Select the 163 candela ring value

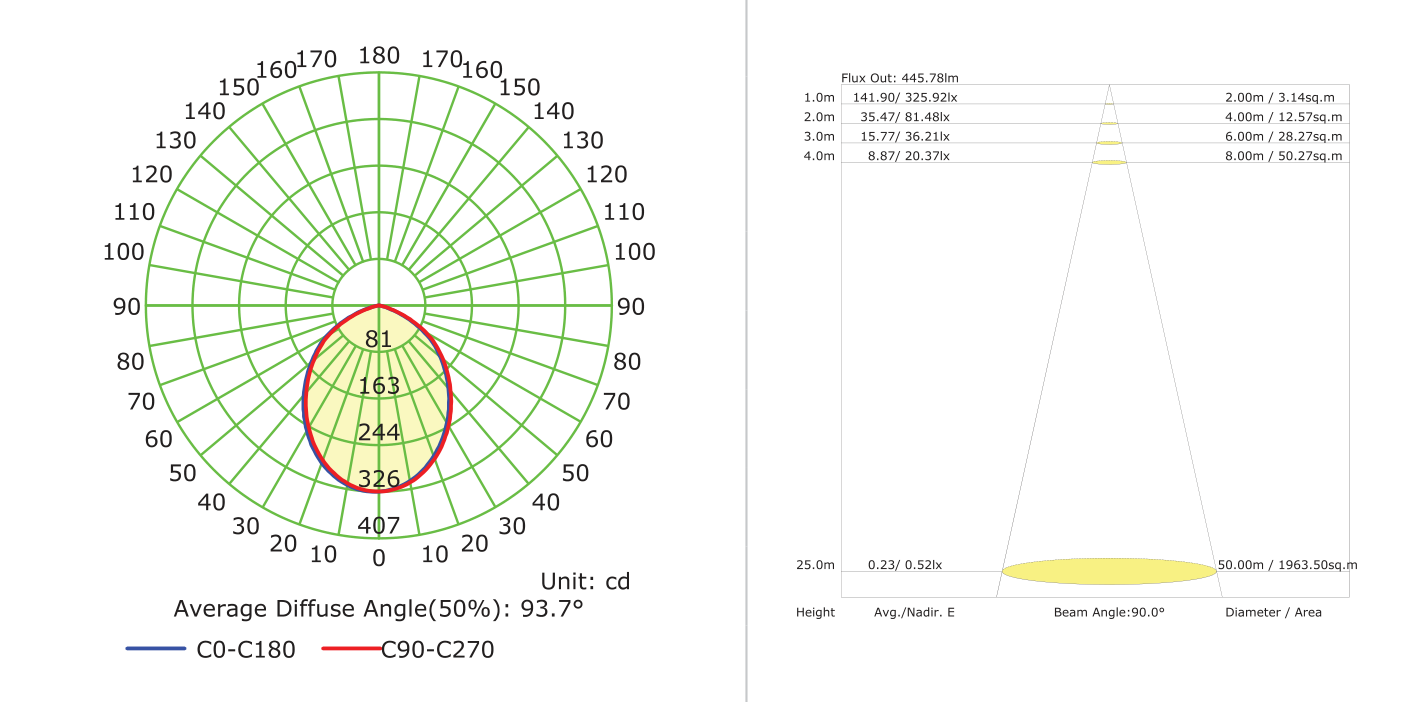[379, 386]
